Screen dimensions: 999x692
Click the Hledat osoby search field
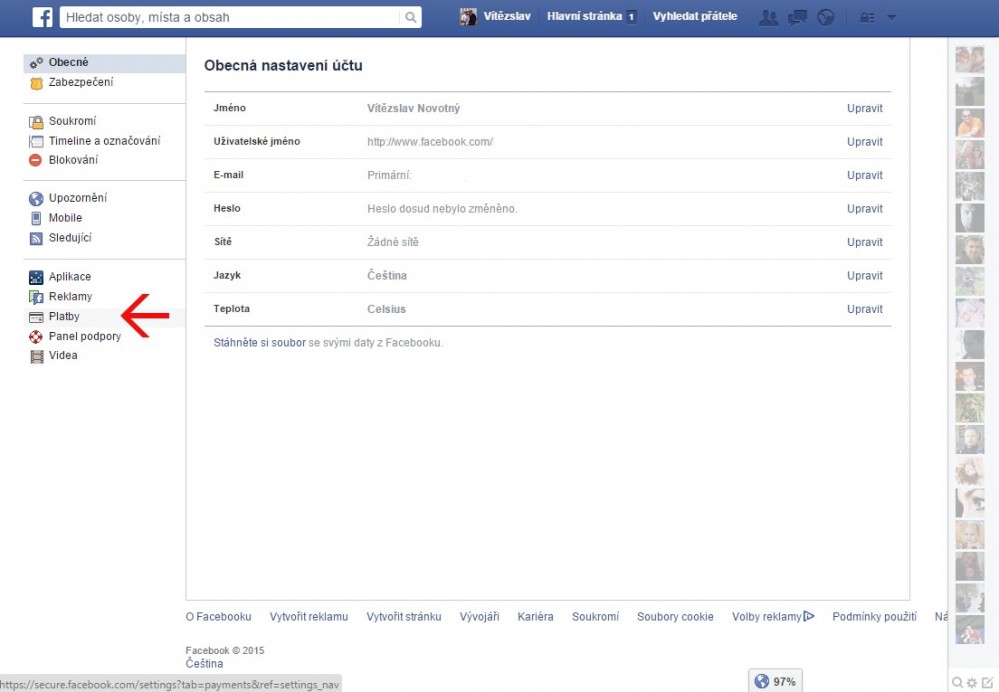pos(230,17)
